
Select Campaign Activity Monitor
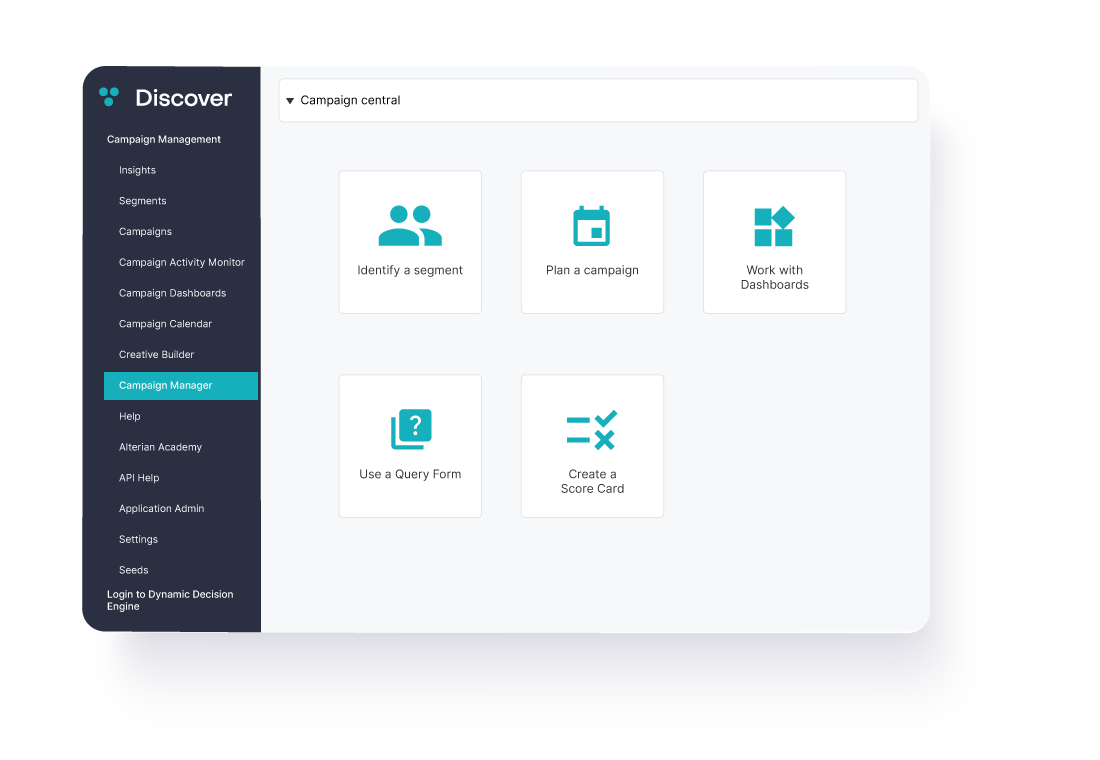[x=181, y=263]
